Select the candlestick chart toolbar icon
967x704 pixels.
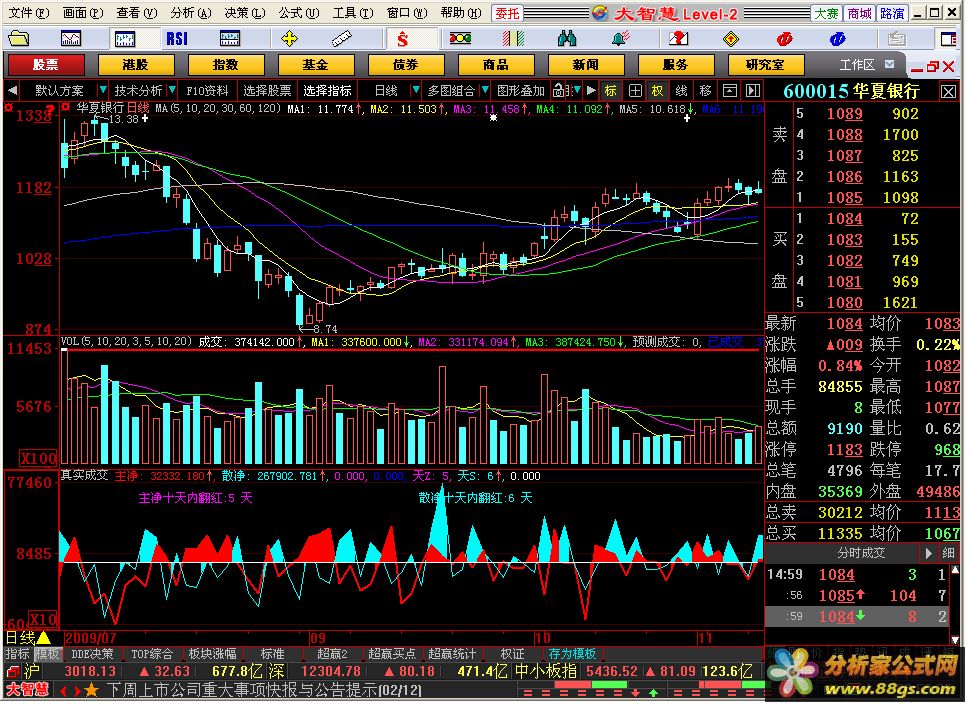point(125,39)
